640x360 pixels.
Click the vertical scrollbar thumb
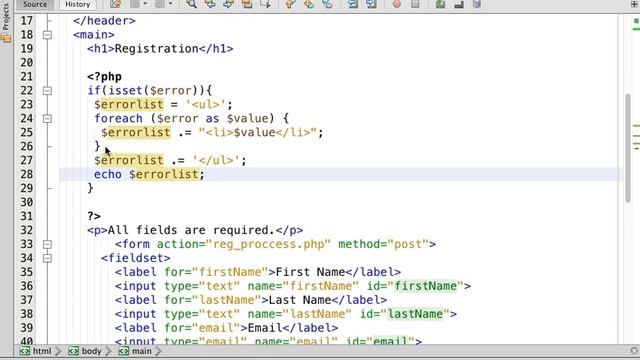(x=628, y=148)
